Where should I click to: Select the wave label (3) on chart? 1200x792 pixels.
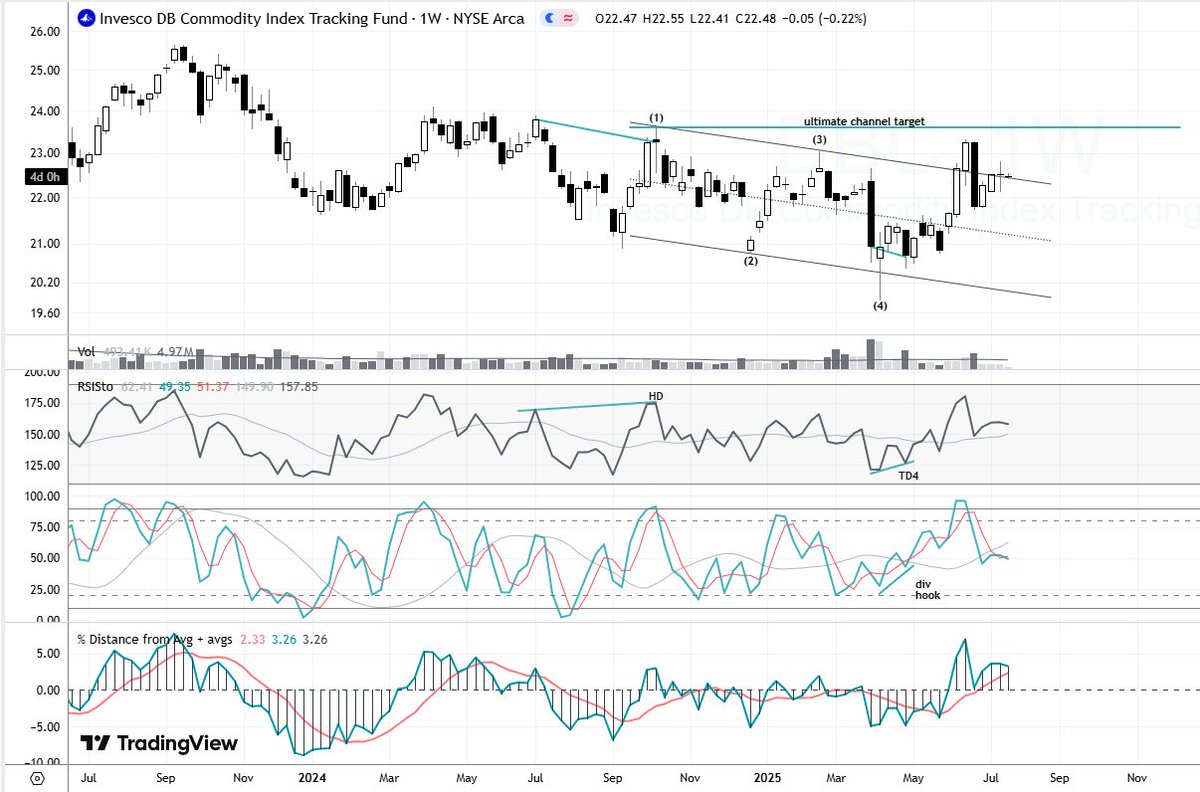819,139
